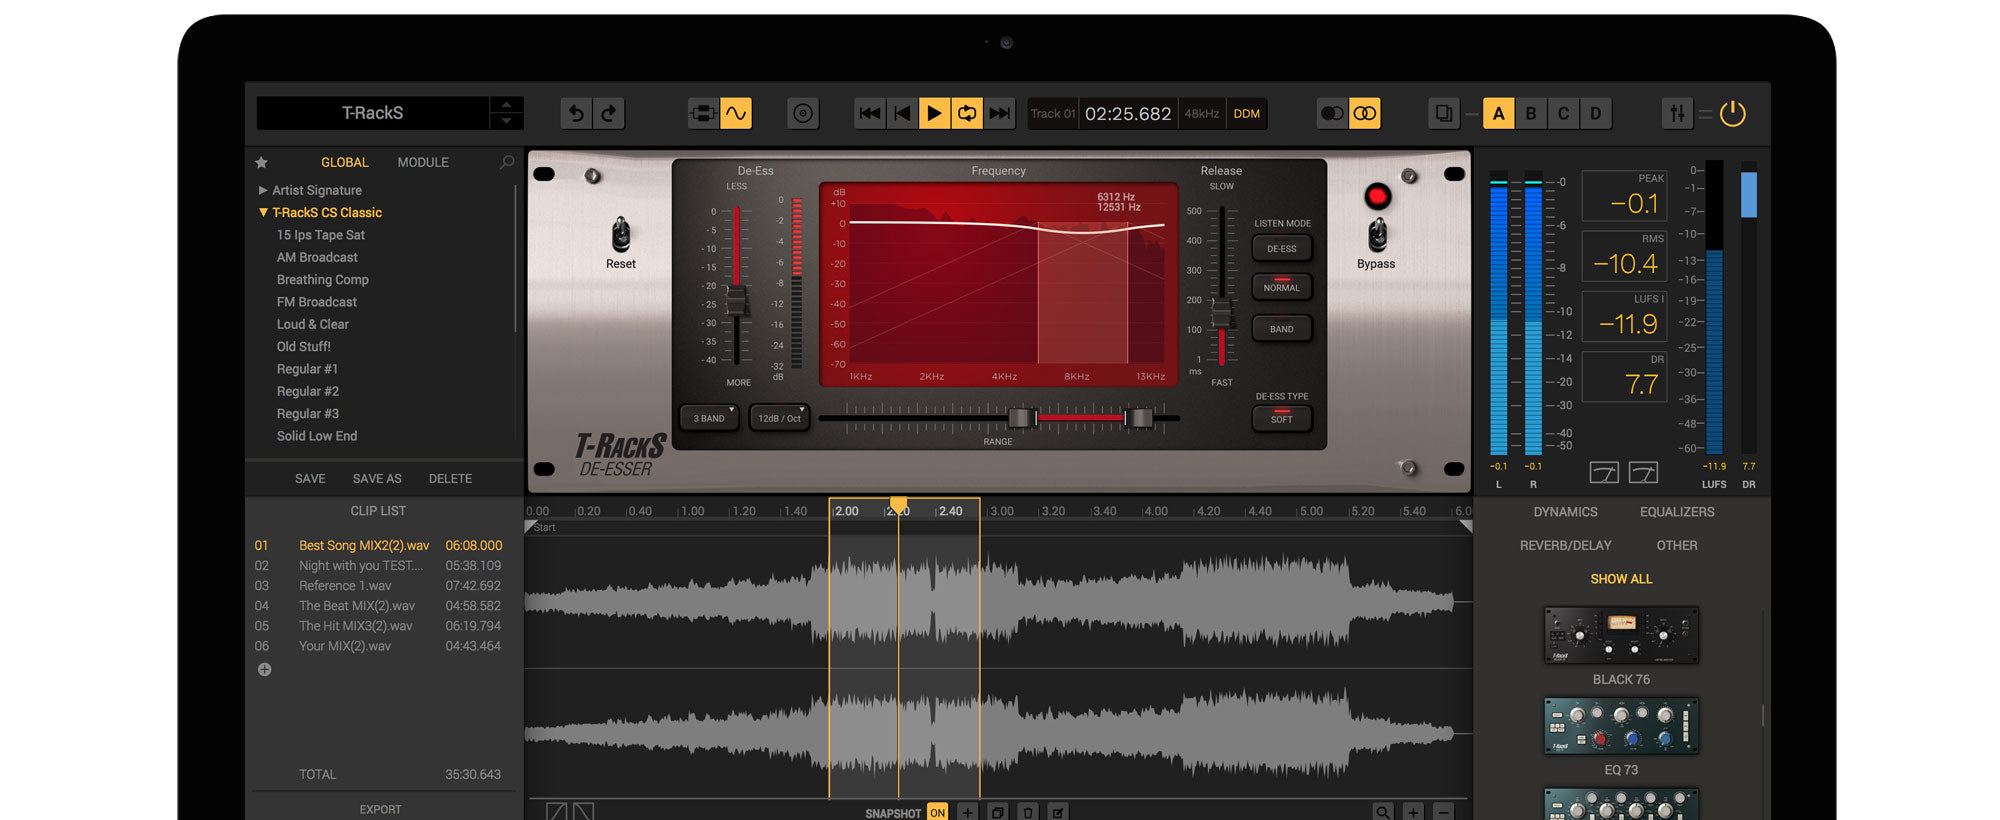The image size is (2000, 820).
Task: Open the 12dB / Oct slope dropdown
Action: coord(780,418)
